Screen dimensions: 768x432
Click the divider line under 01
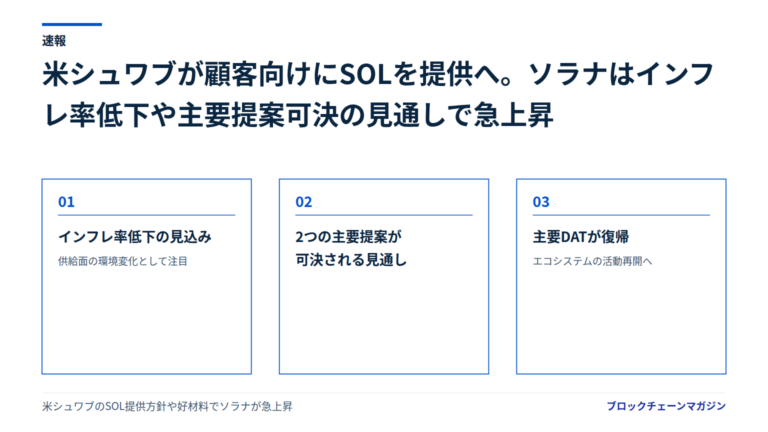click(146, 215)
